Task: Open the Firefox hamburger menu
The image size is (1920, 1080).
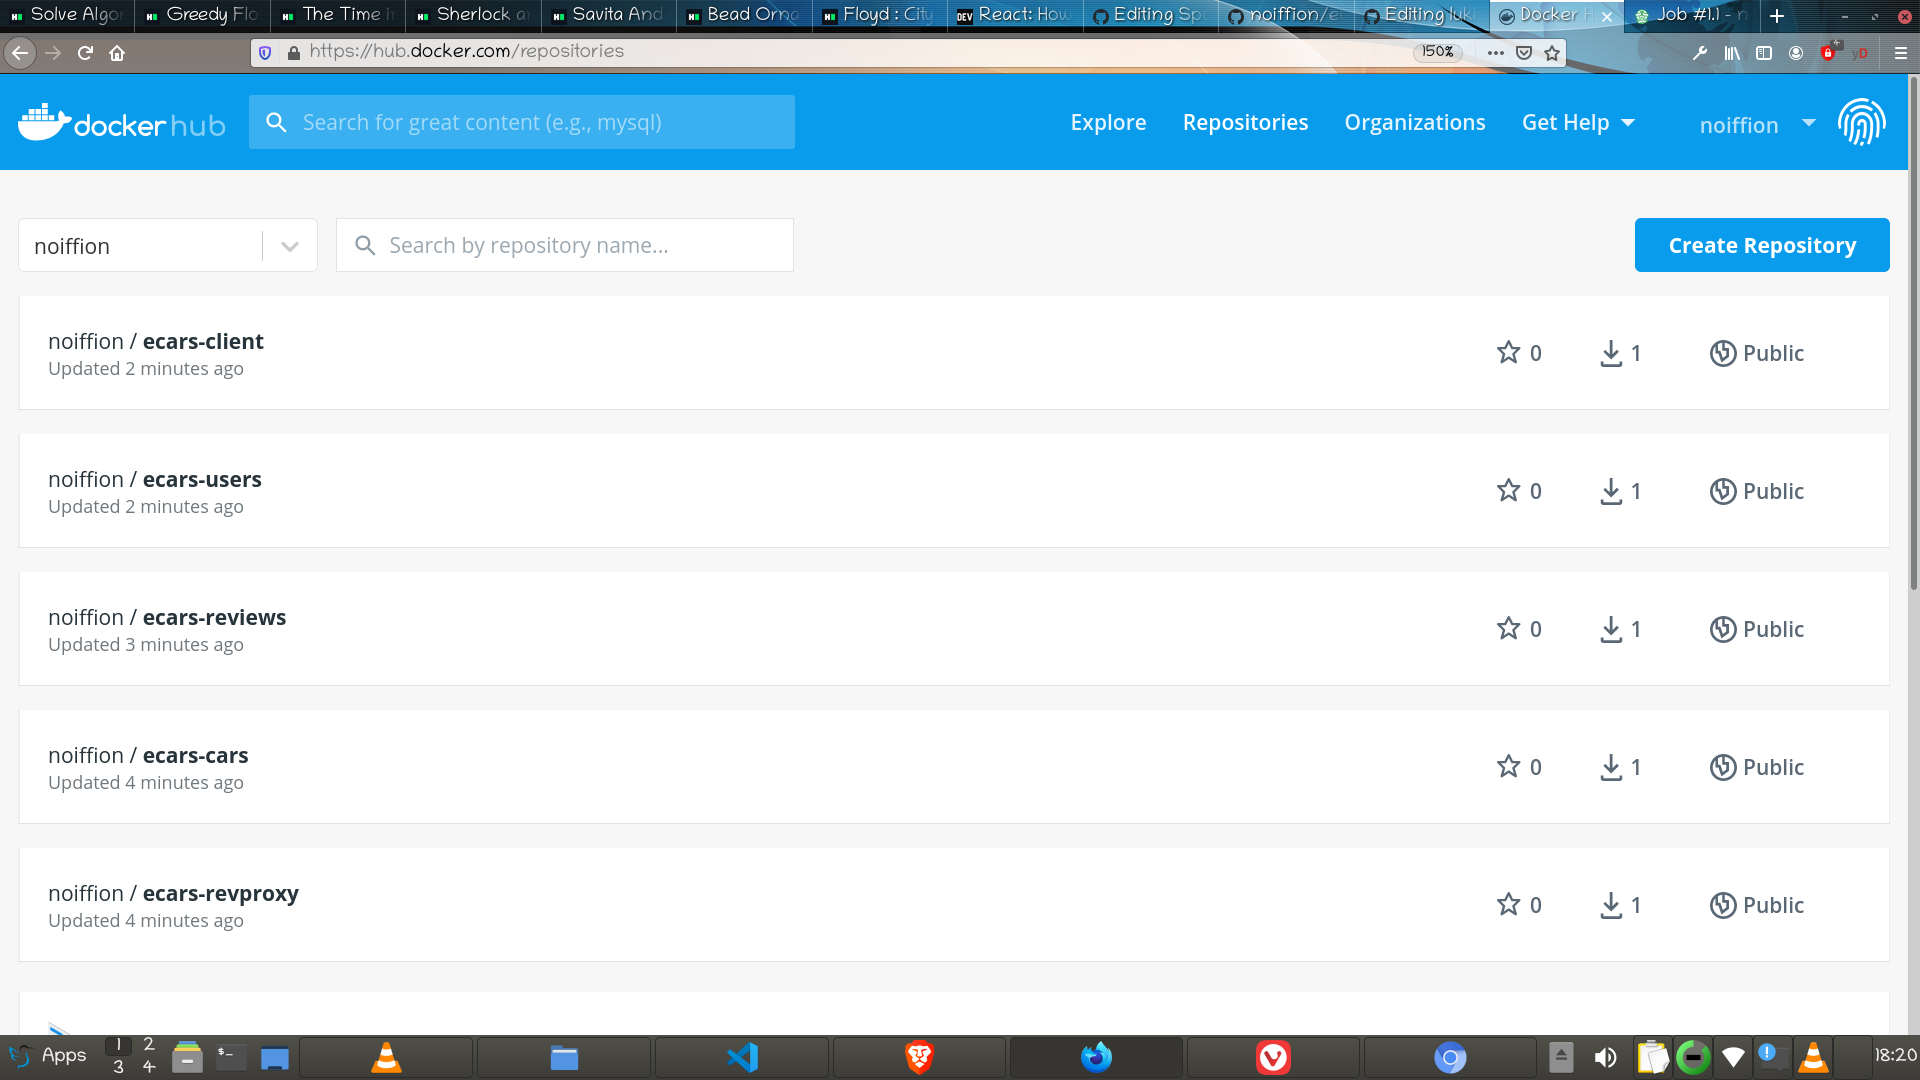Action: (1901, 53)
